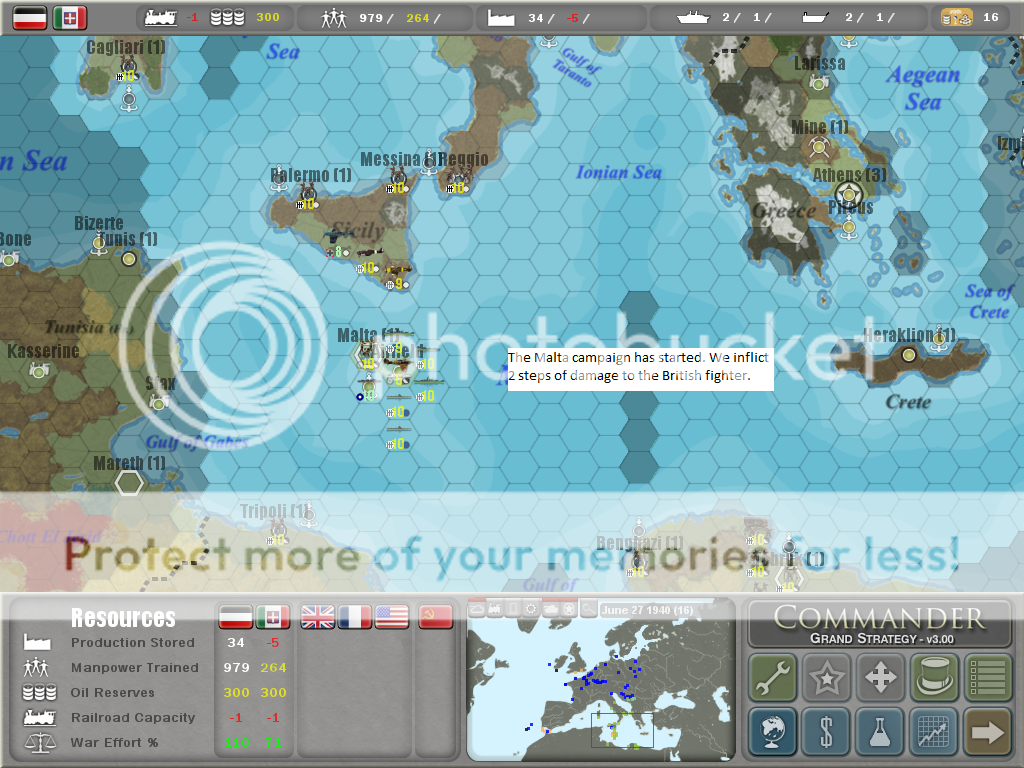Toggle weather overlay on the minimap toolbar
Screen dimensions: 1024x768
[x=477, y=609]
